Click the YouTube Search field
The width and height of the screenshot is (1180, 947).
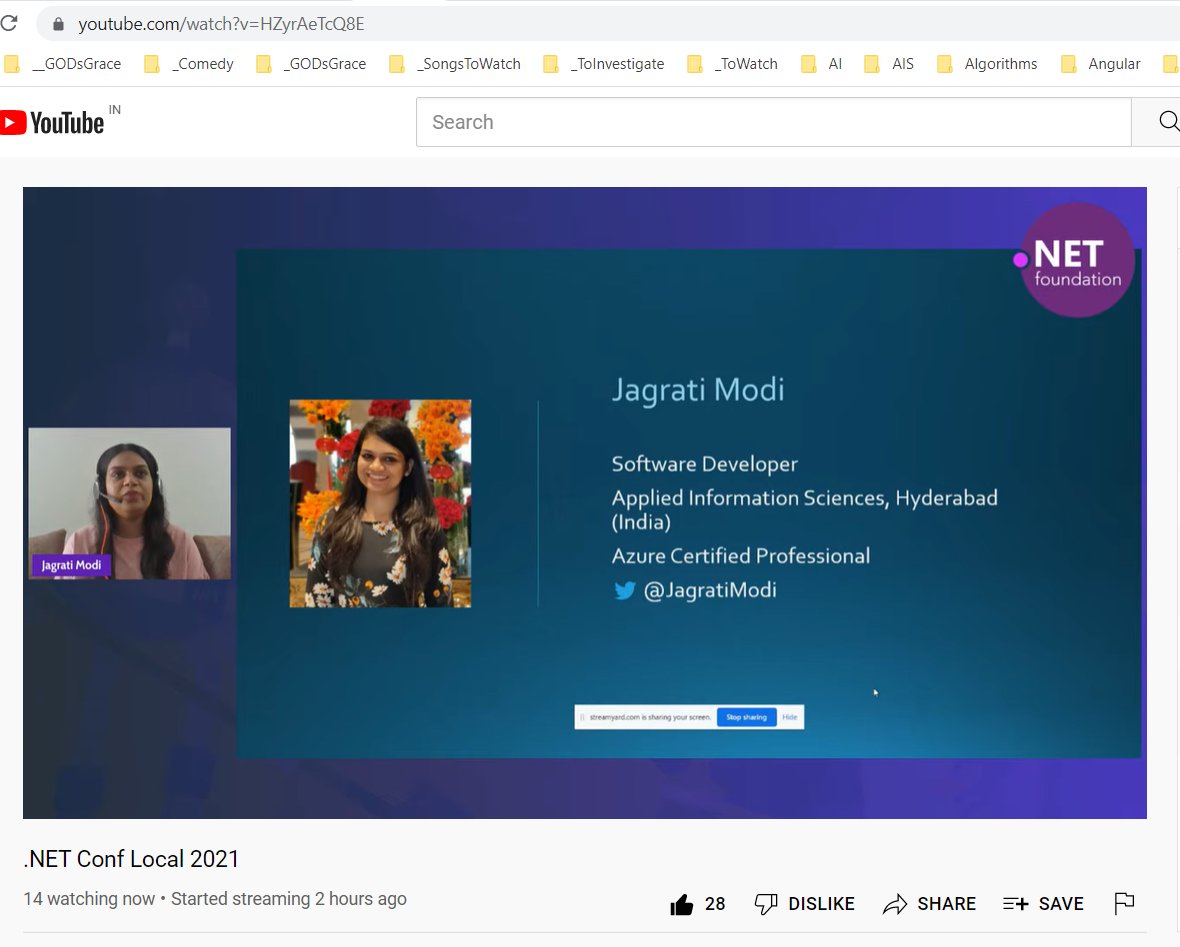(774, 122)
